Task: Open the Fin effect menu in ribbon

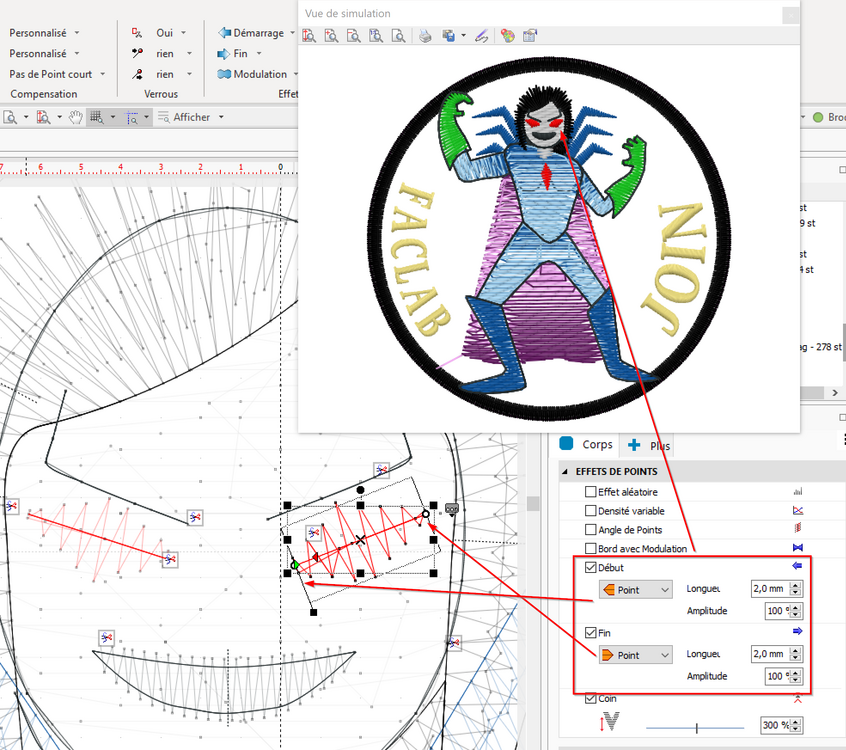Action: coord(240,53)
